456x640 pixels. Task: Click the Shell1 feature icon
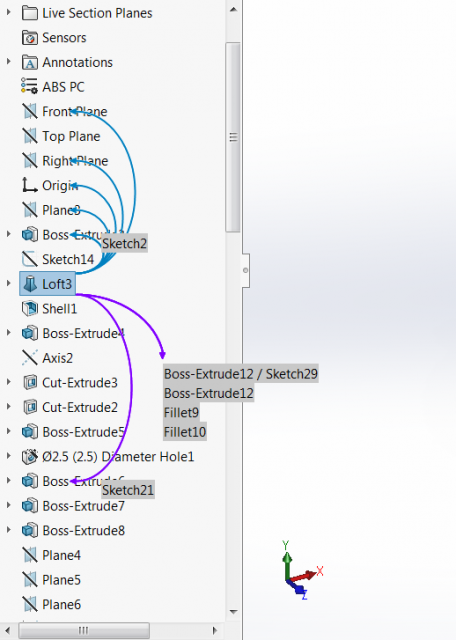tap(30, 309)
